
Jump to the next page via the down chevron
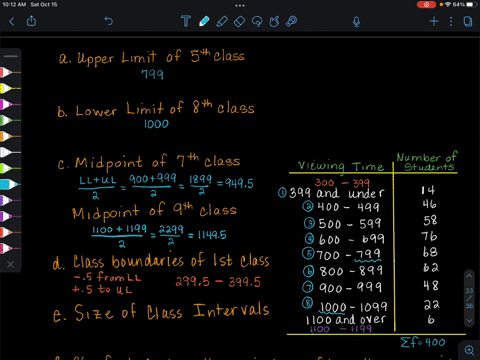[469, 321]
